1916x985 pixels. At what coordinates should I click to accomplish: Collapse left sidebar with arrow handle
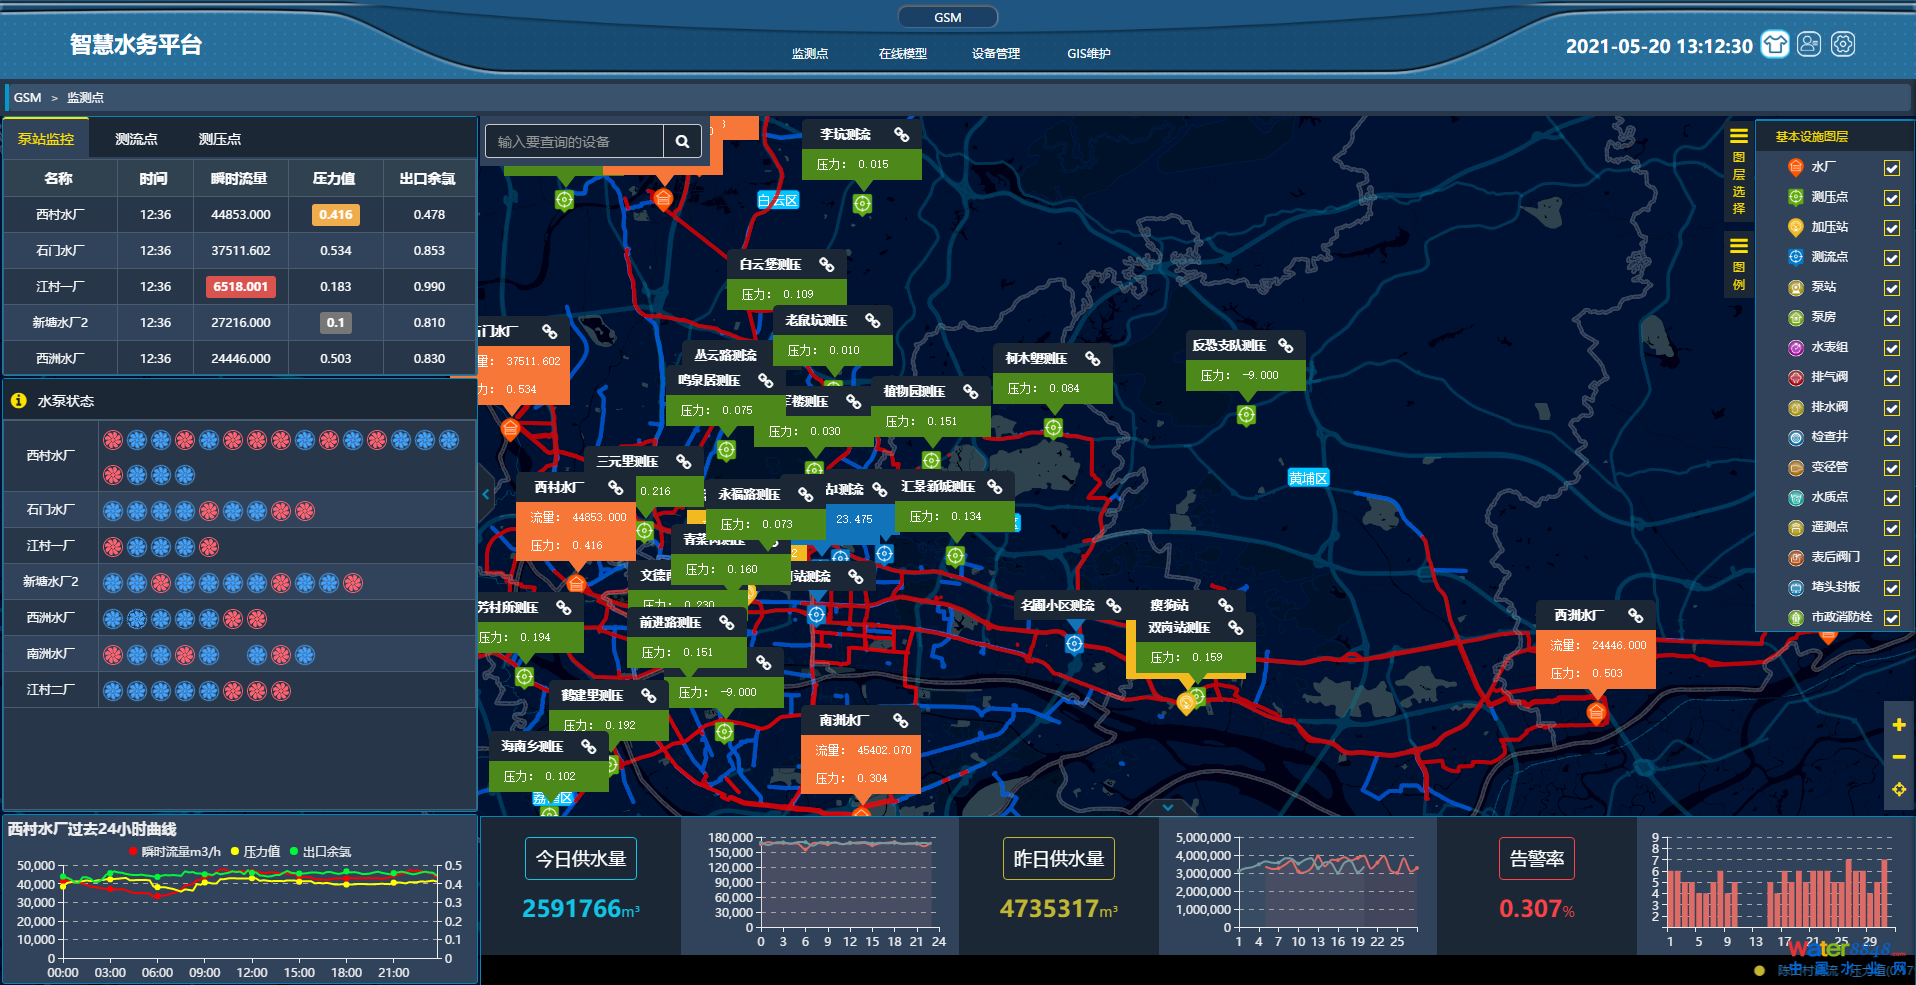coord(486,494)
